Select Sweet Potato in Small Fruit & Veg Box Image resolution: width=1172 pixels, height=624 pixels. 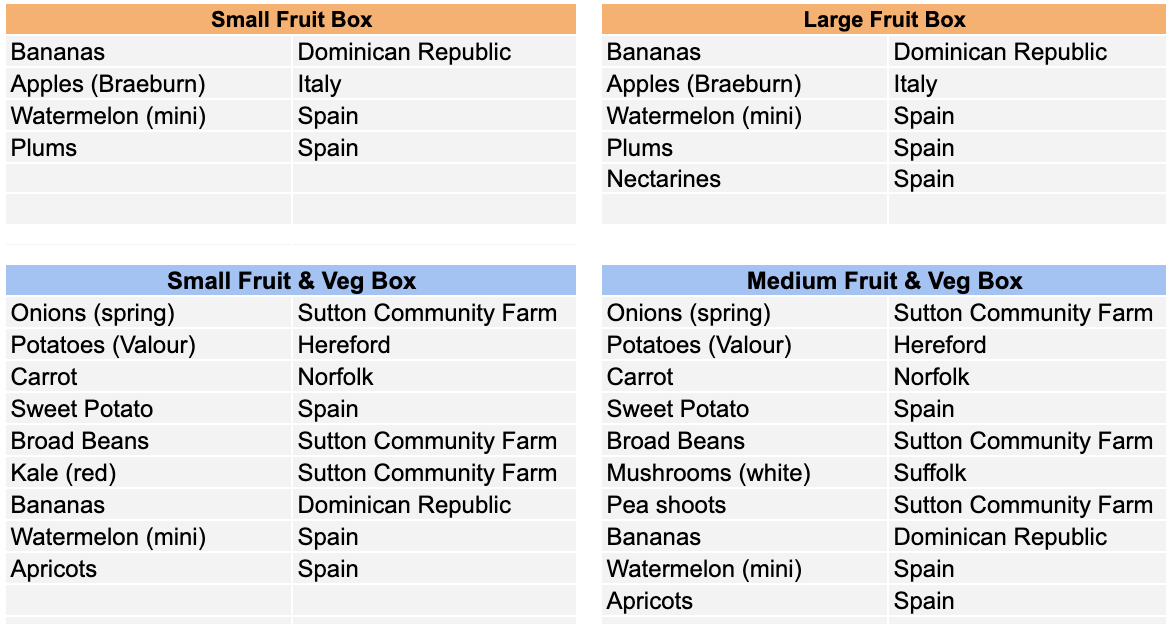149,410
